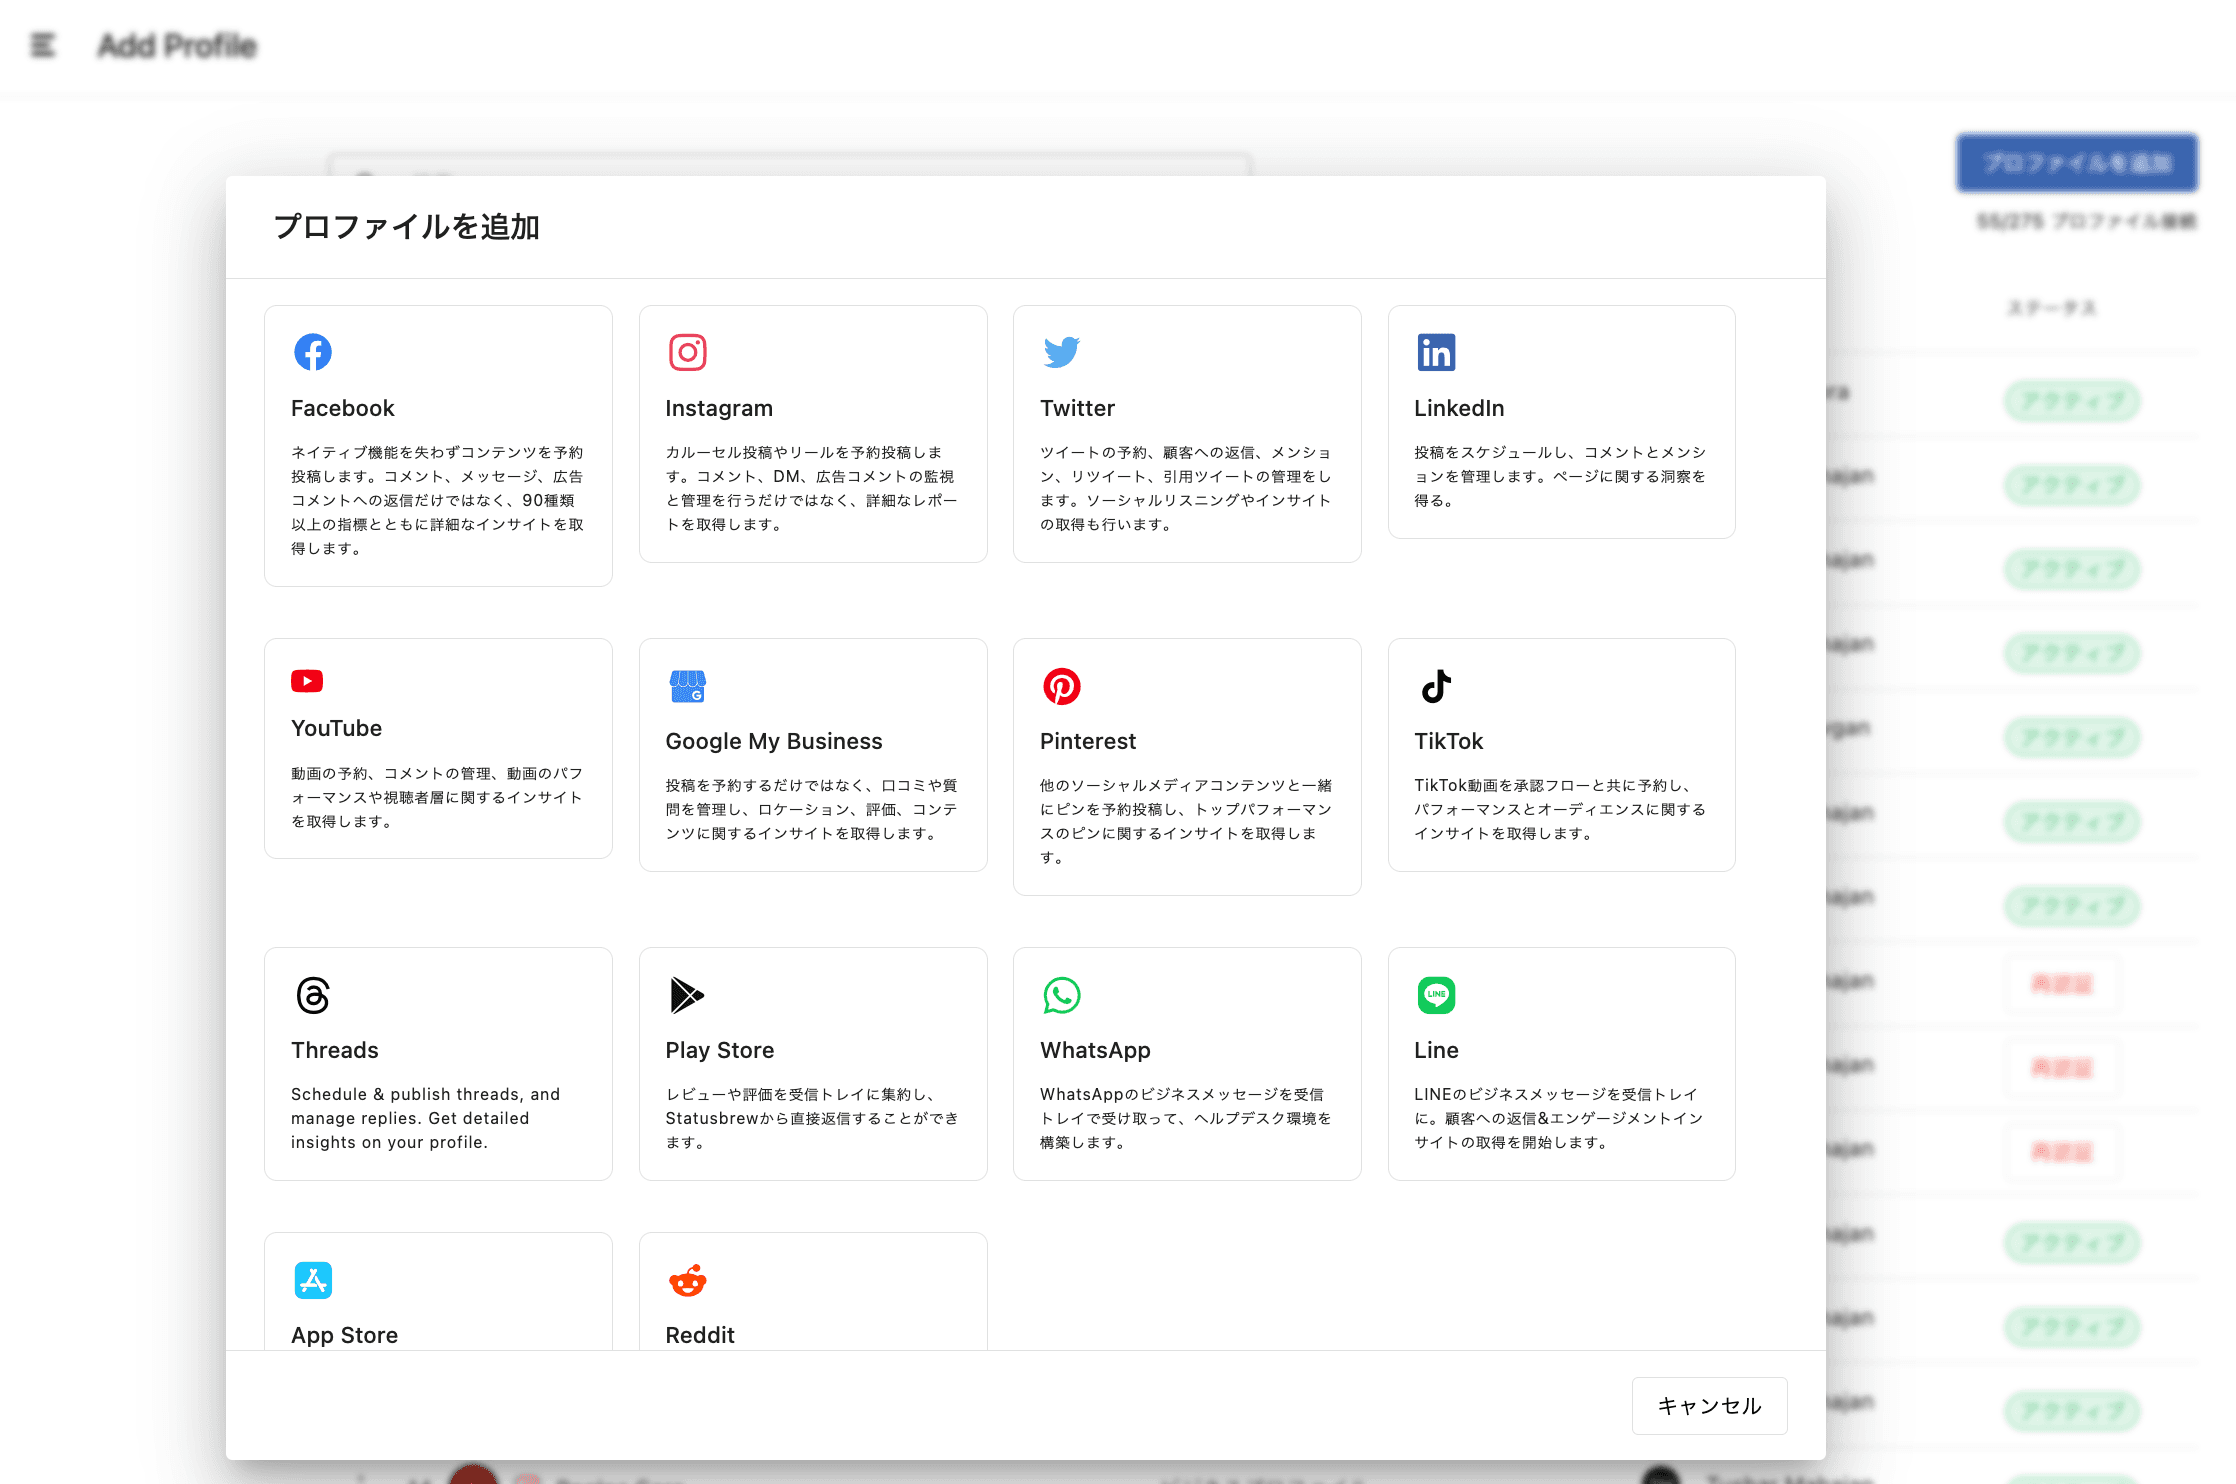Select the Pinterest card title
2236x1484 pixels.
pos(1088,741)
